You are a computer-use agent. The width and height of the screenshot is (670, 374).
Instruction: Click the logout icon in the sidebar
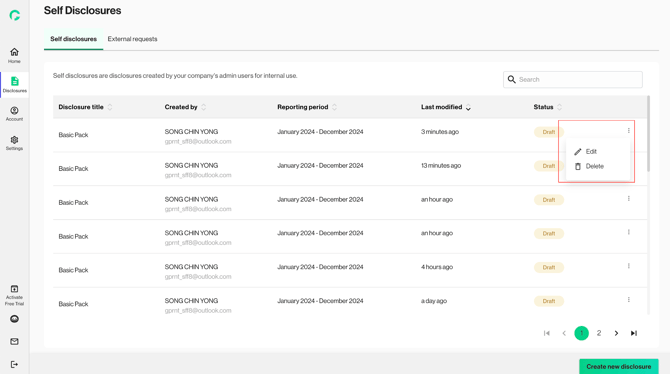click(x=14, y=364)
